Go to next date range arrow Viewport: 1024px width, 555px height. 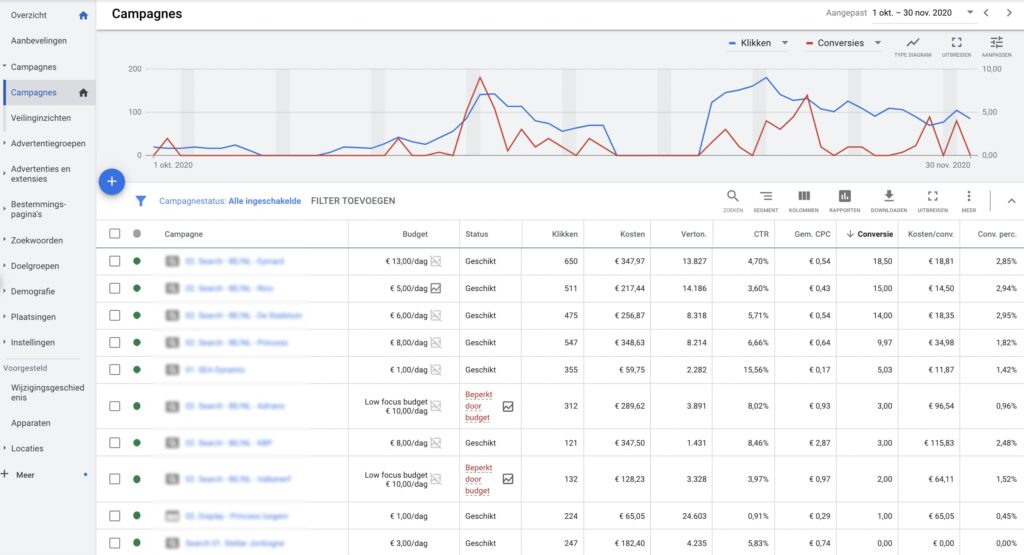(x=1009, y=12)
